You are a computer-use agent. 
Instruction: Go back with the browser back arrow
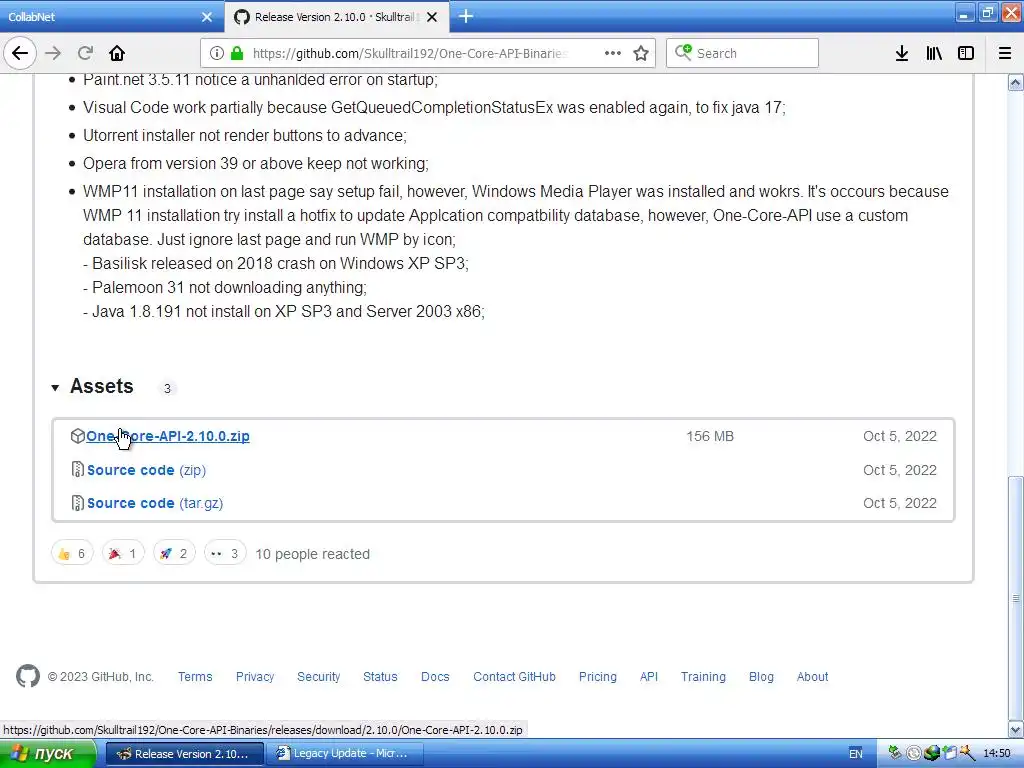click(20, 53)
